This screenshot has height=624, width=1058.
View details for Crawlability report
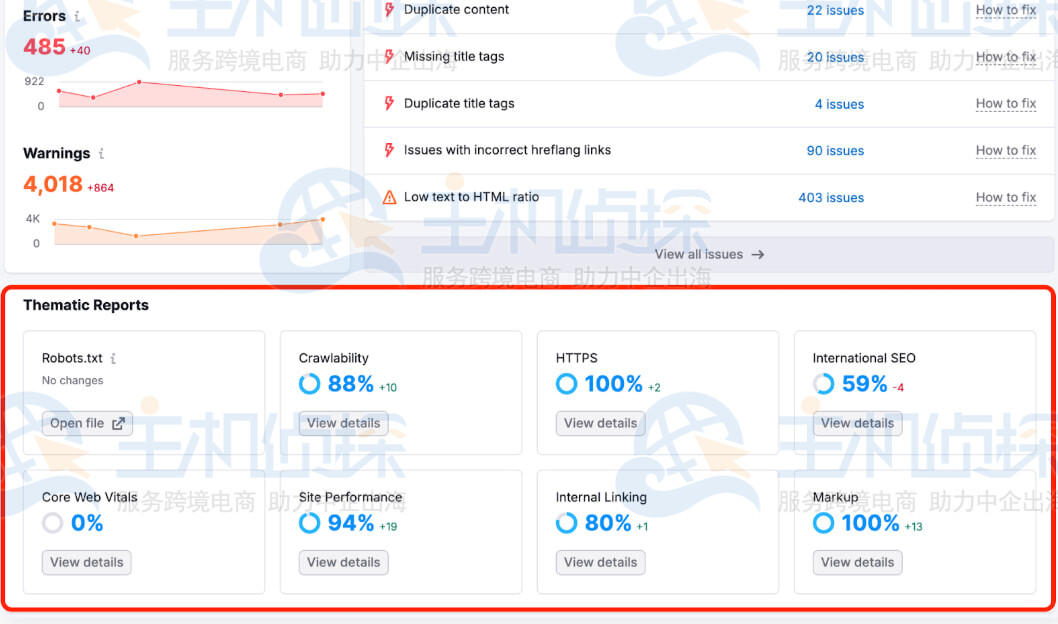tap(343, 423)
